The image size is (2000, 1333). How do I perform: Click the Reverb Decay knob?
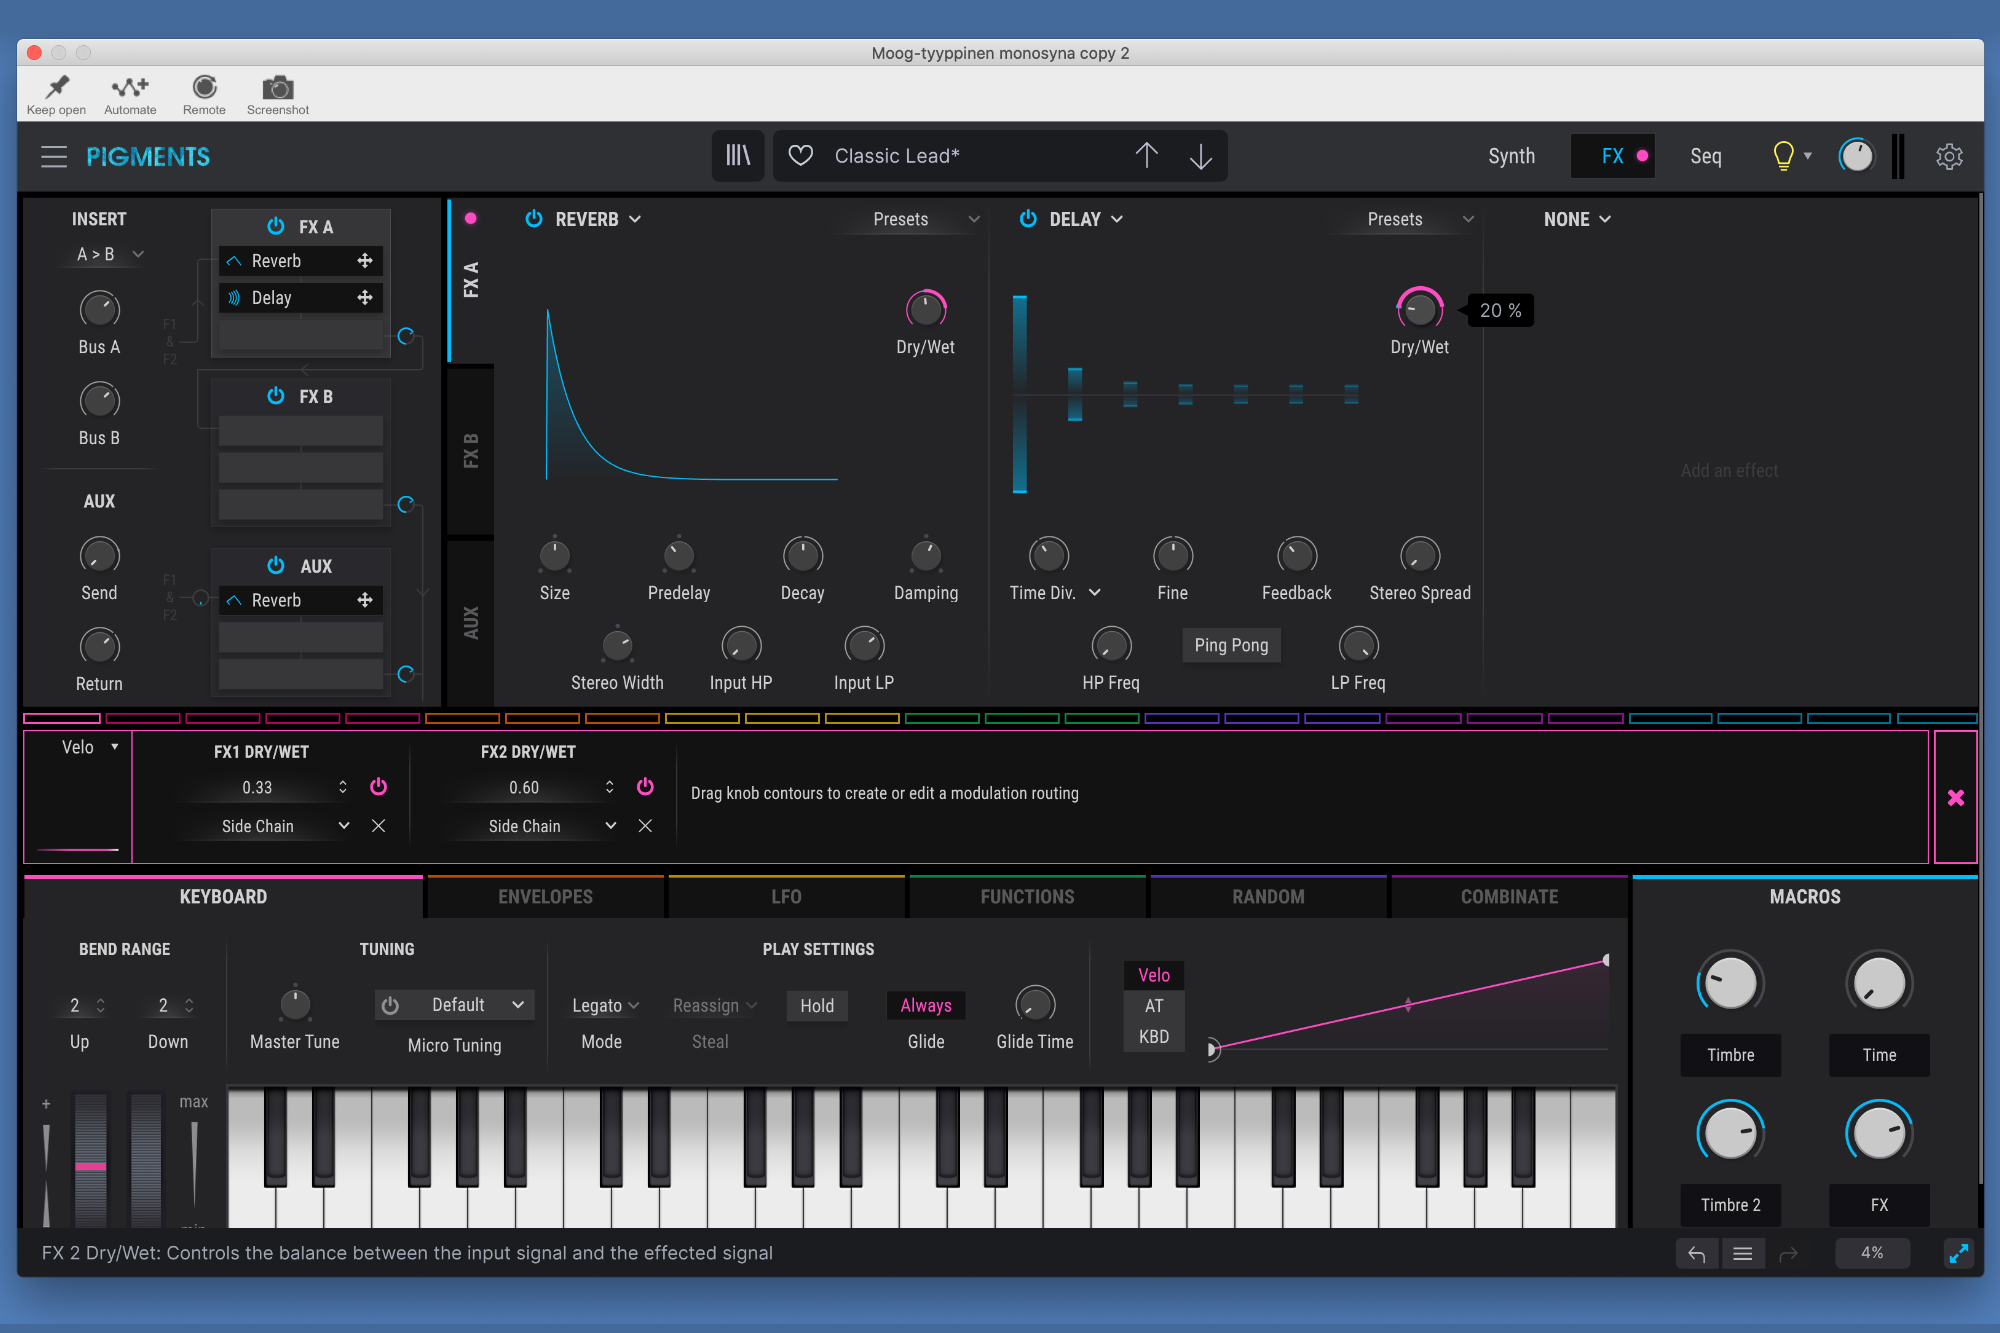[802, 555]
